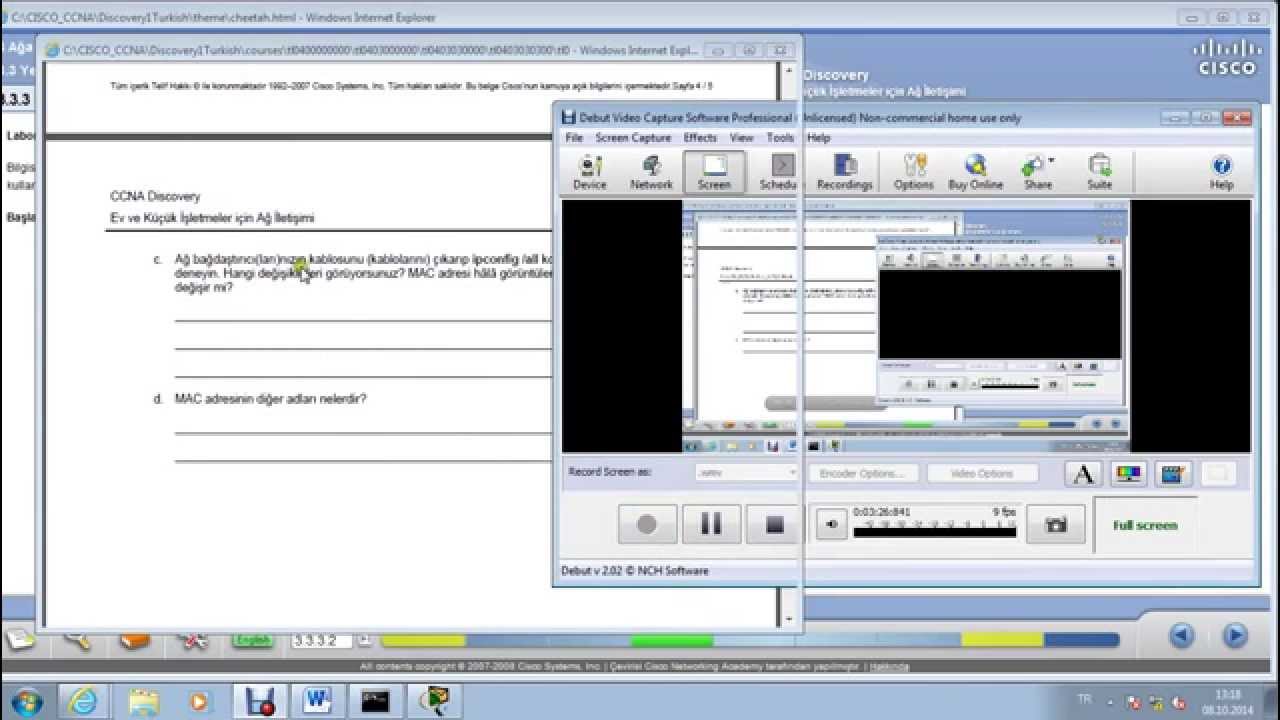
Task: Select the Device source in Debut toolbar
Action: coord(589,171)
